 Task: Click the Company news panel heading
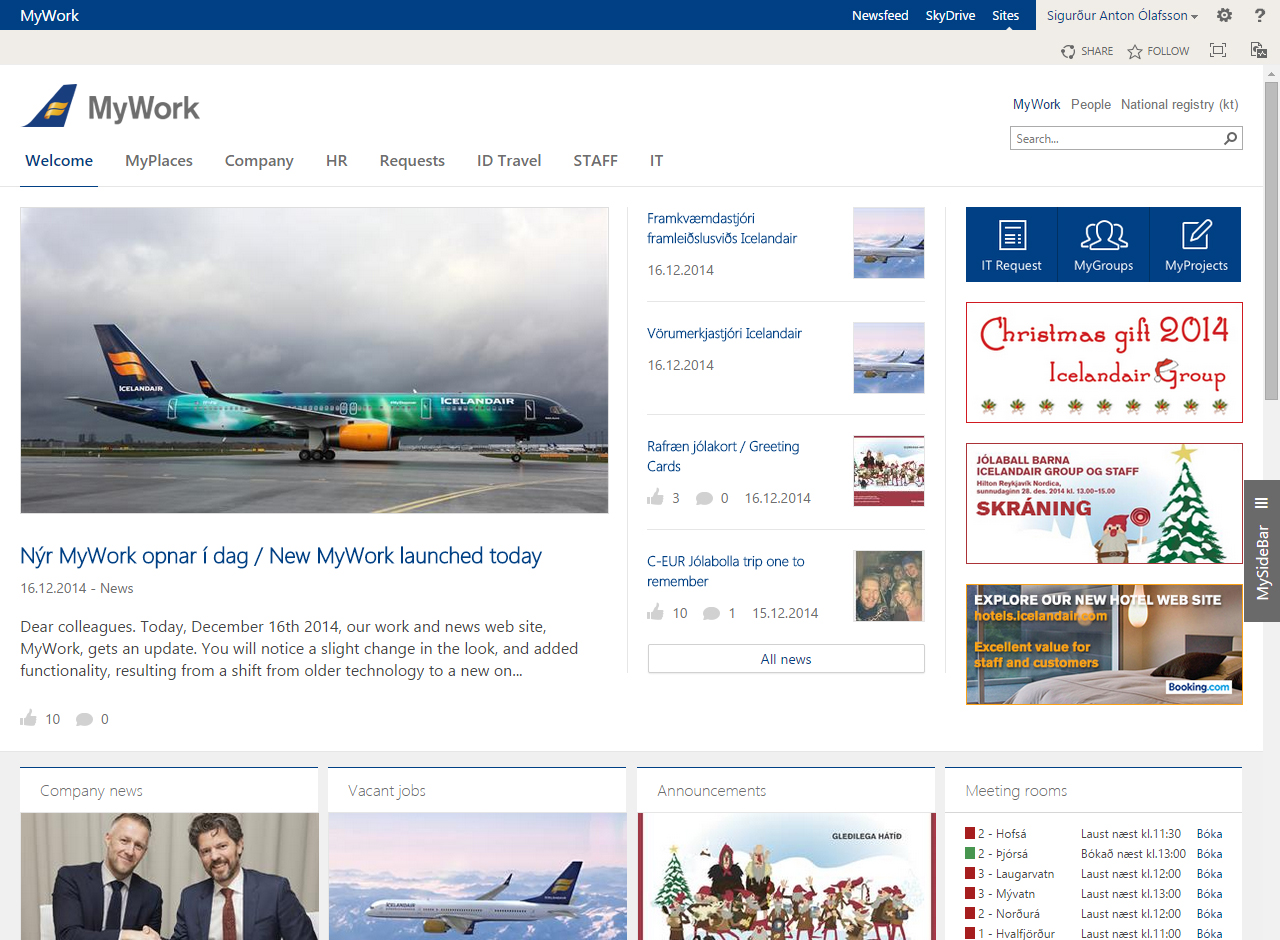(91, 790)
